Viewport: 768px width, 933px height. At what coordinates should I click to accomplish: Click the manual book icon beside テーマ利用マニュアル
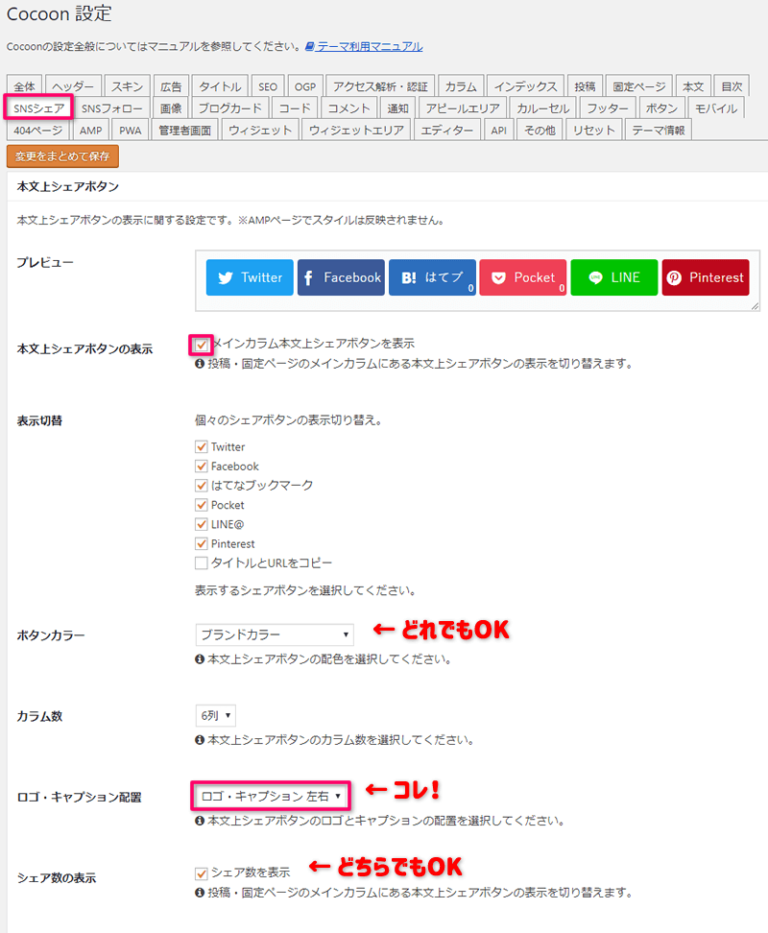(x=310, y=47)
